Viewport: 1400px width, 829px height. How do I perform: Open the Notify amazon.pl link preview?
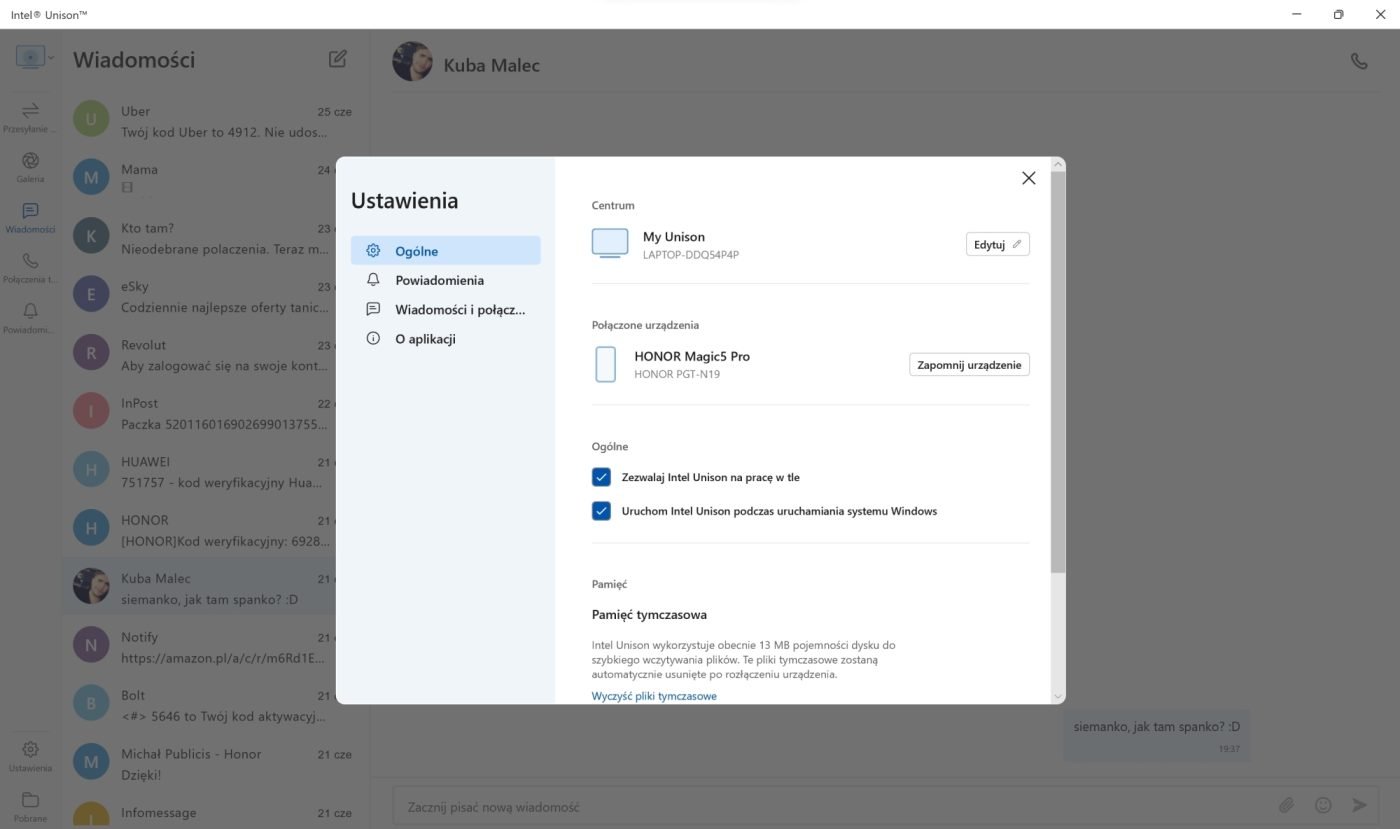click(x=223, y=658)
